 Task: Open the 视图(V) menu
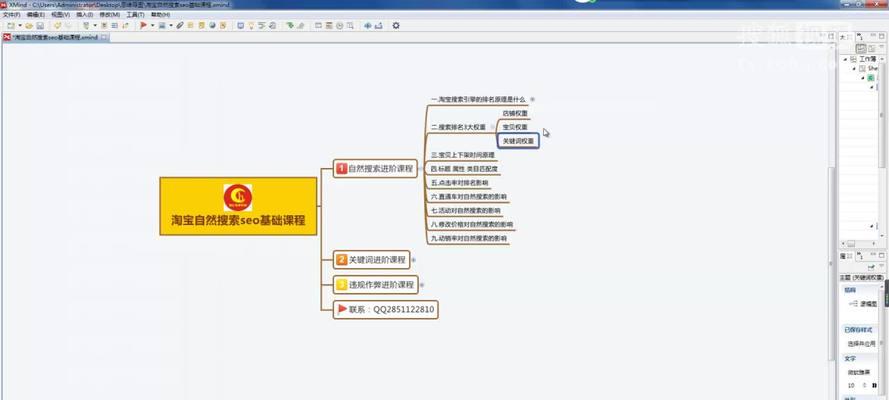pos(60,14)
